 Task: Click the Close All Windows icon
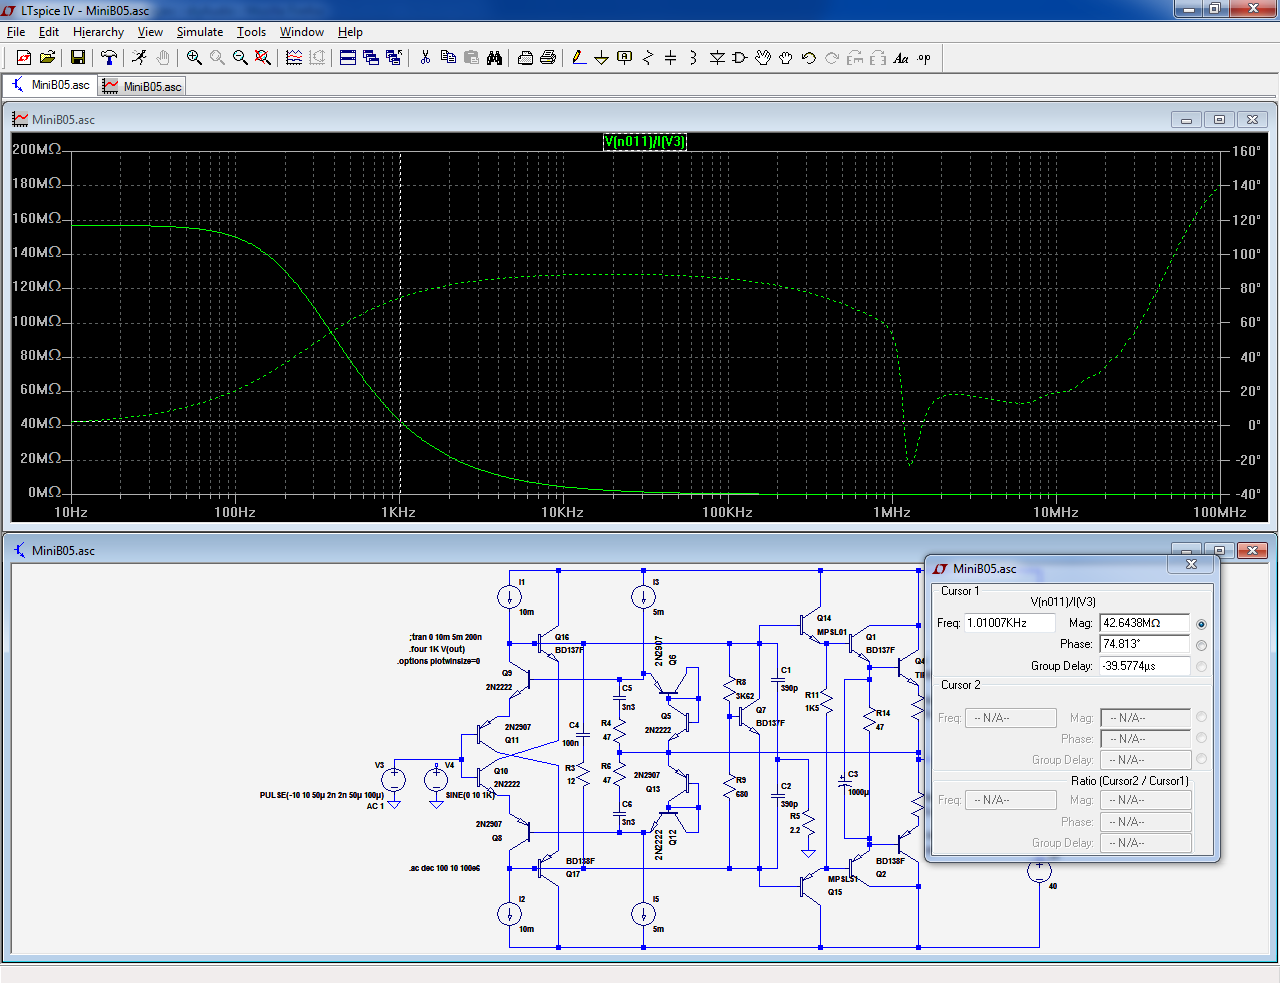[x=394, y=58]
